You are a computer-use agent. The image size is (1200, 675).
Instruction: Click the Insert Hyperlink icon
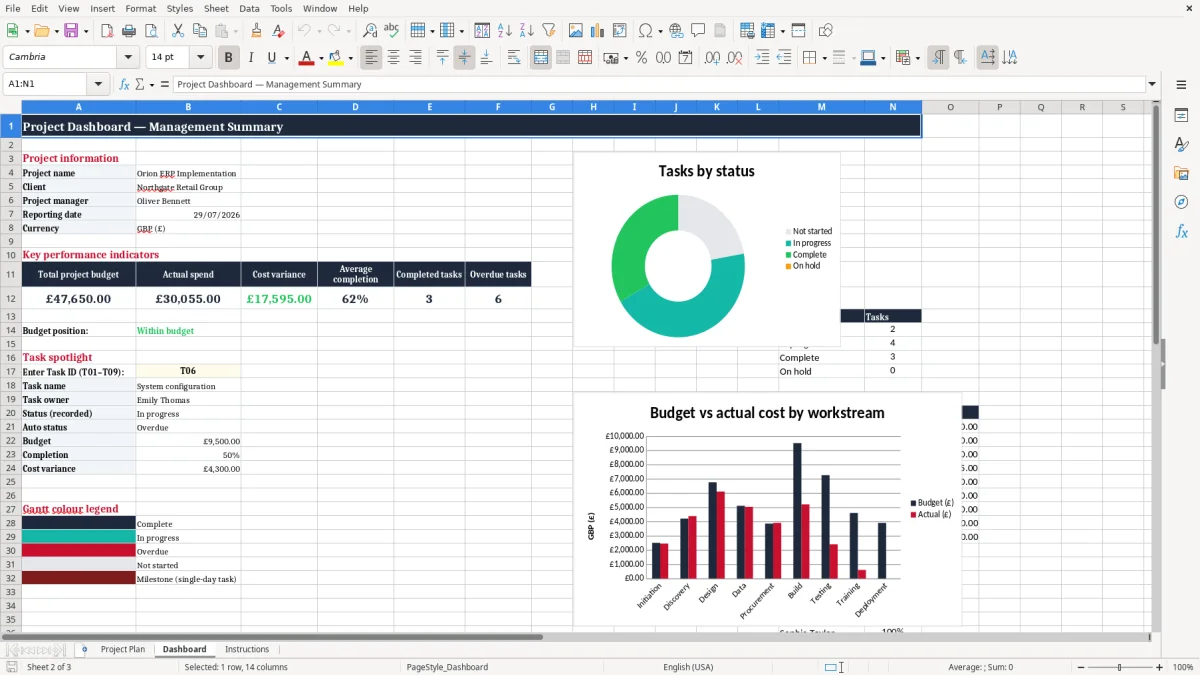coord(676,31)
